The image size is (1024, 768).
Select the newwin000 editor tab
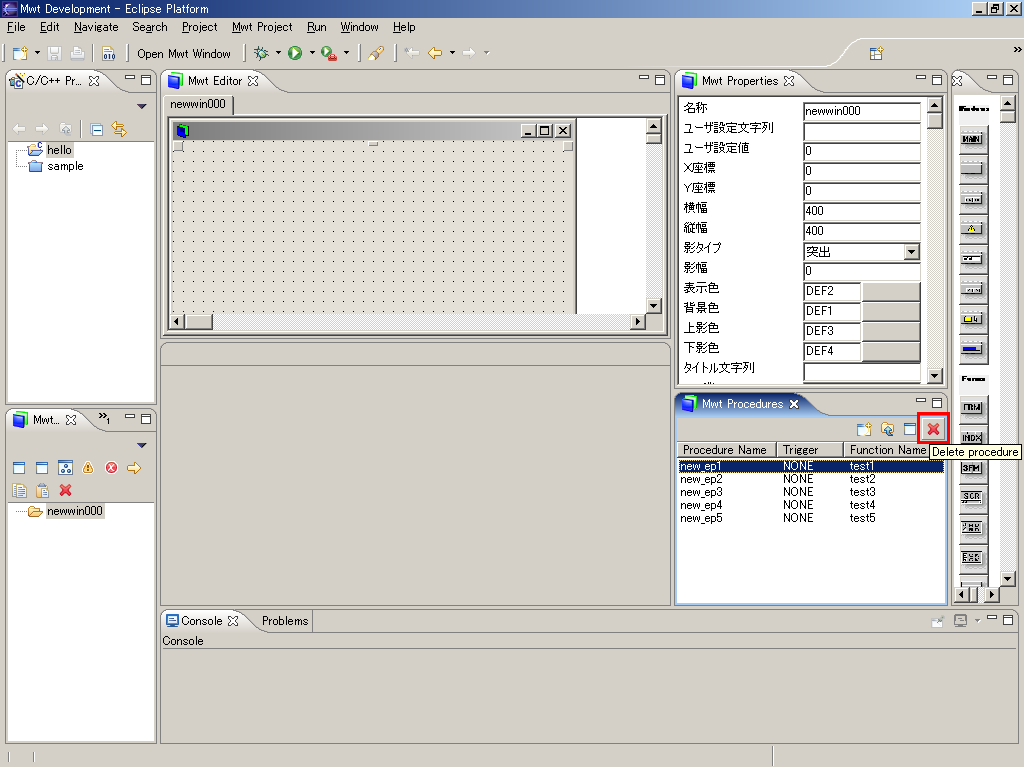(x=198, y=104)
